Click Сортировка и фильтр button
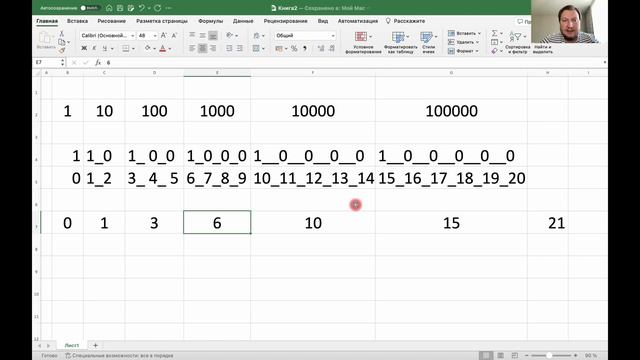This screenshot has height=360, width=640. (517, 42)
